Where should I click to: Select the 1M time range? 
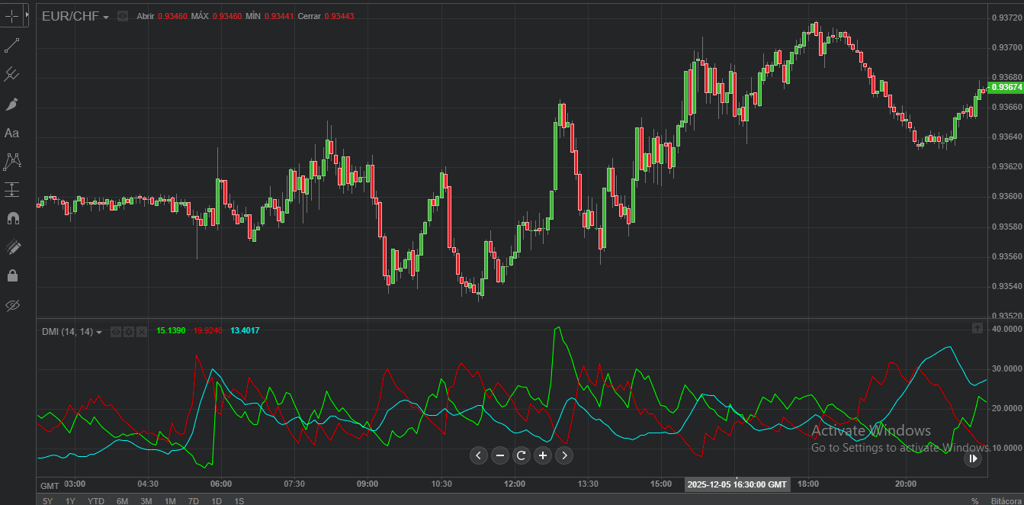(170, 501)
